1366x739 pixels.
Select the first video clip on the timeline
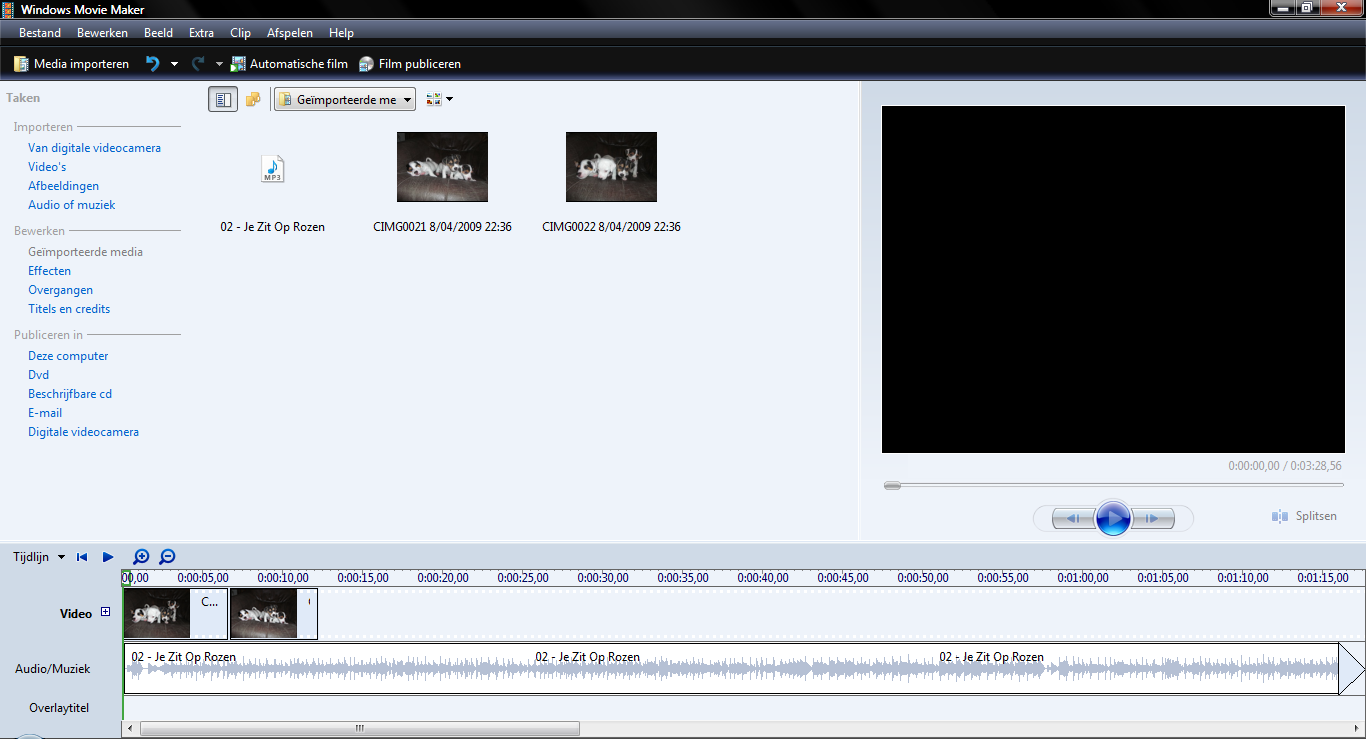click(x=175, y=614)
